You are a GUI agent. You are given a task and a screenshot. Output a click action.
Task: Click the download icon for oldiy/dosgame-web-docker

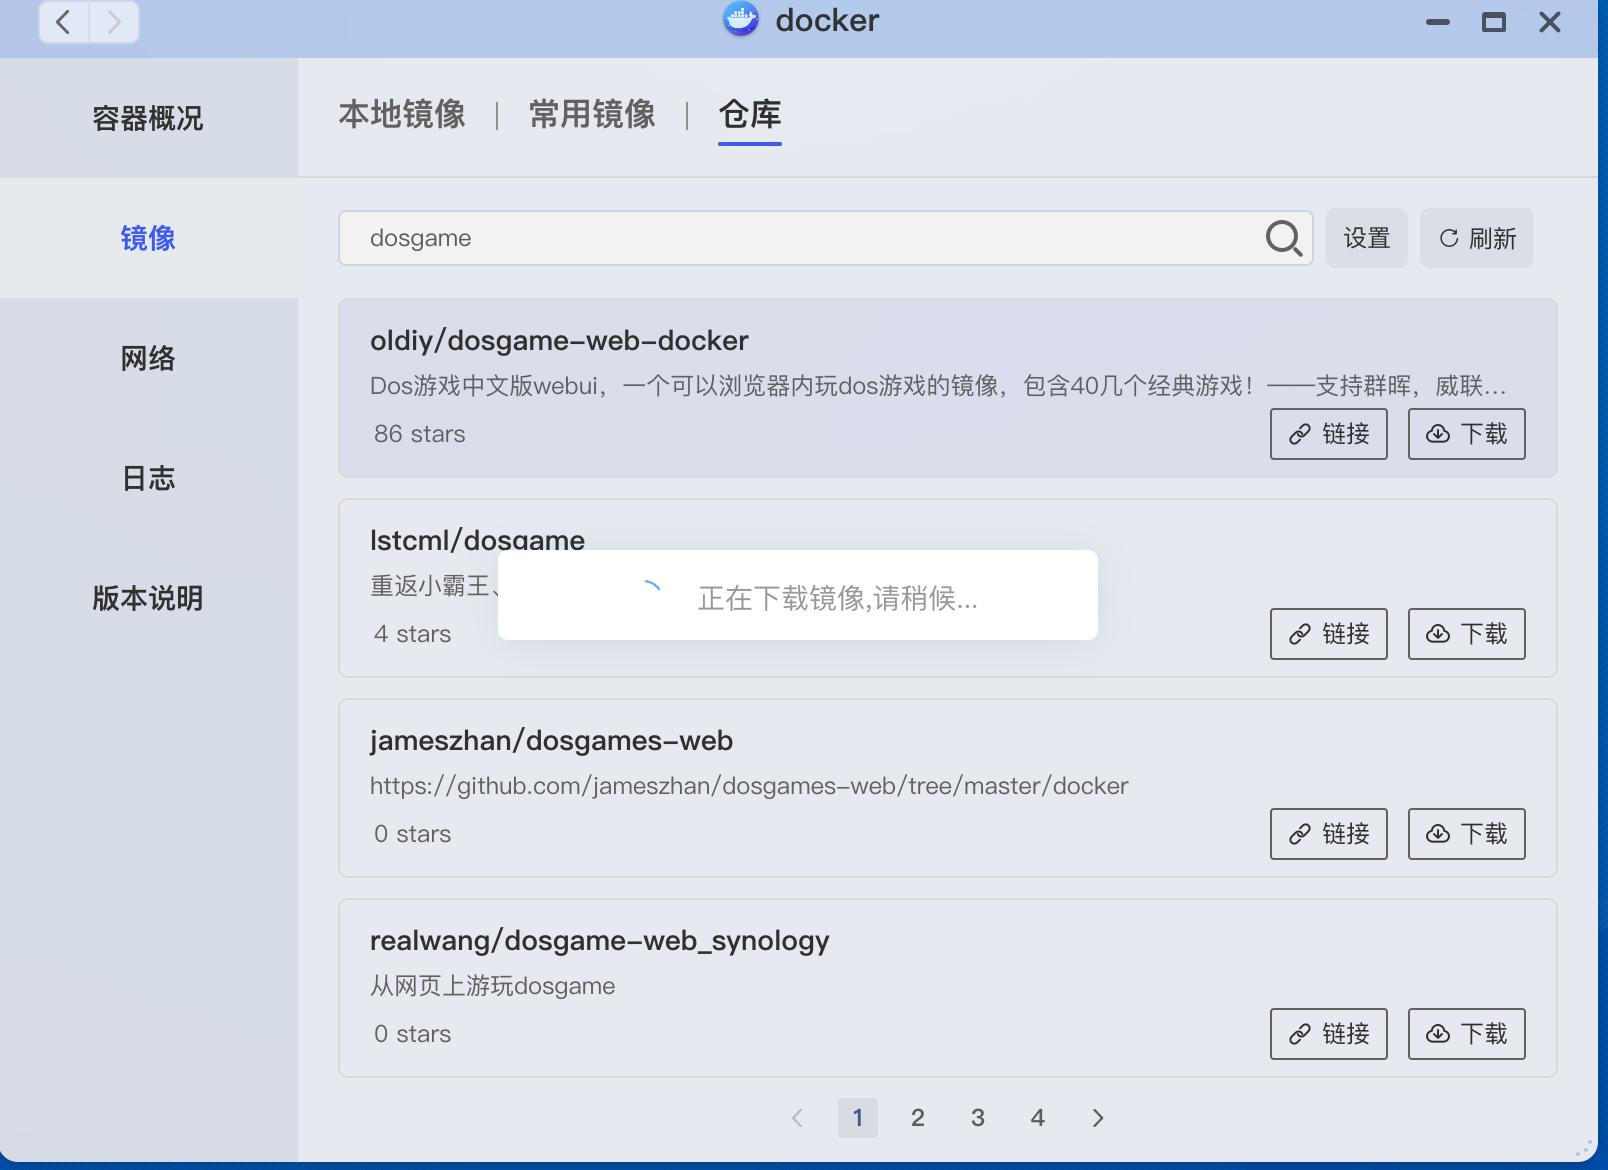point(1437,434)
